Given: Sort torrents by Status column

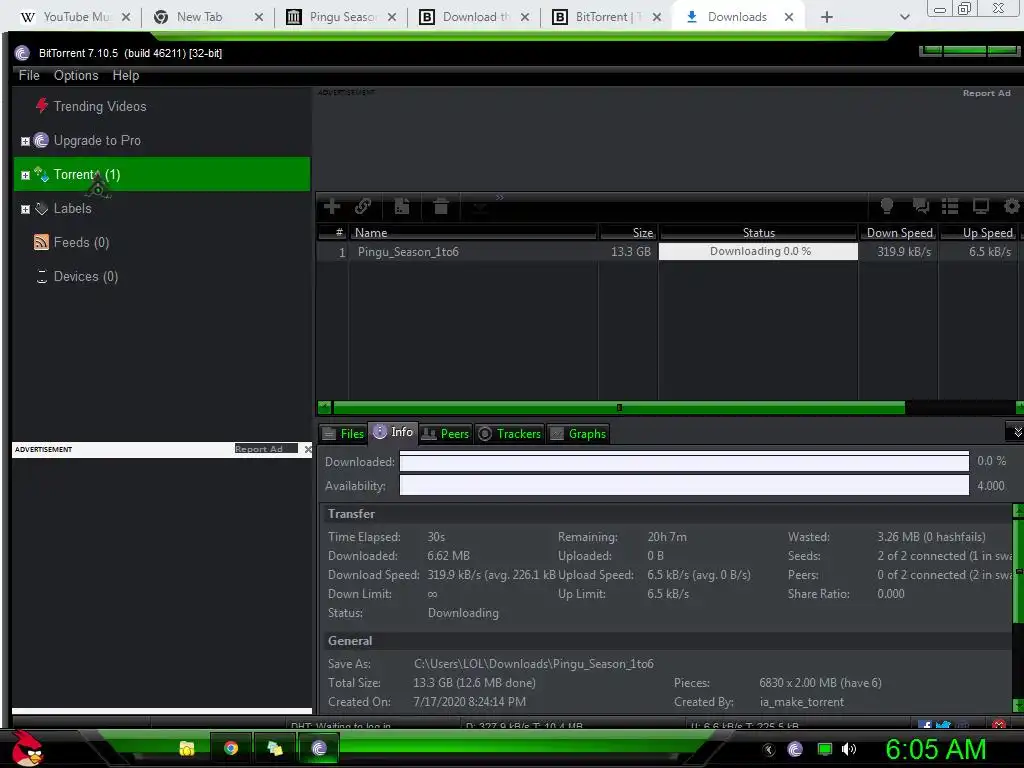Looking at the screenshot, I should click(x=758, y=232).
